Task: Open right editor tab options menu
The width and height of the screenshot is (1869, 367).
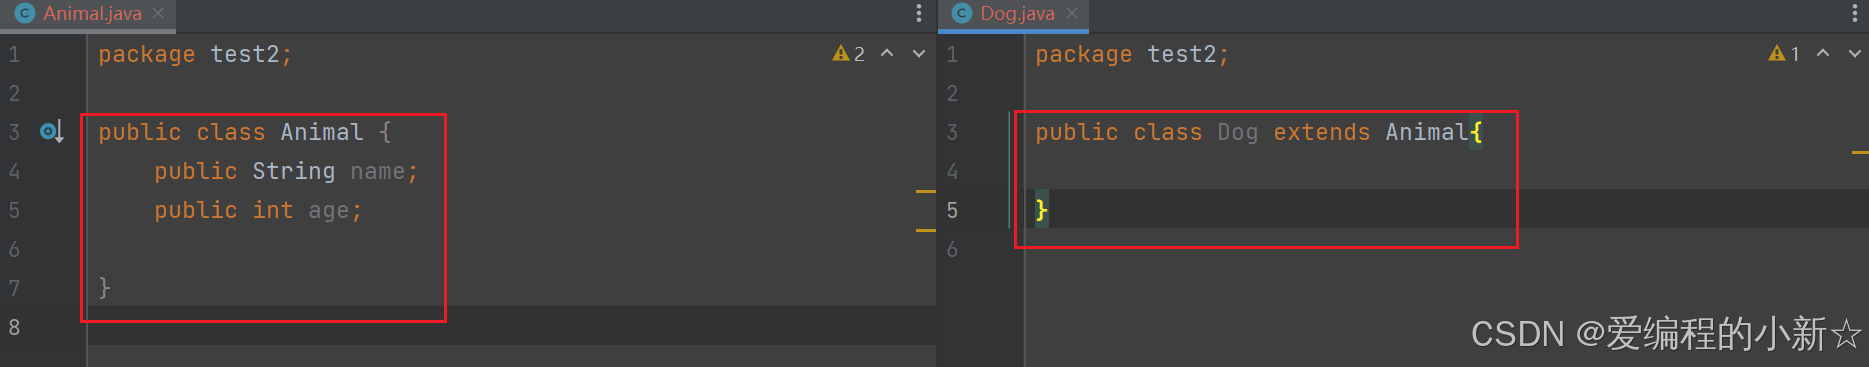Action: click(x=1855, y=13)
